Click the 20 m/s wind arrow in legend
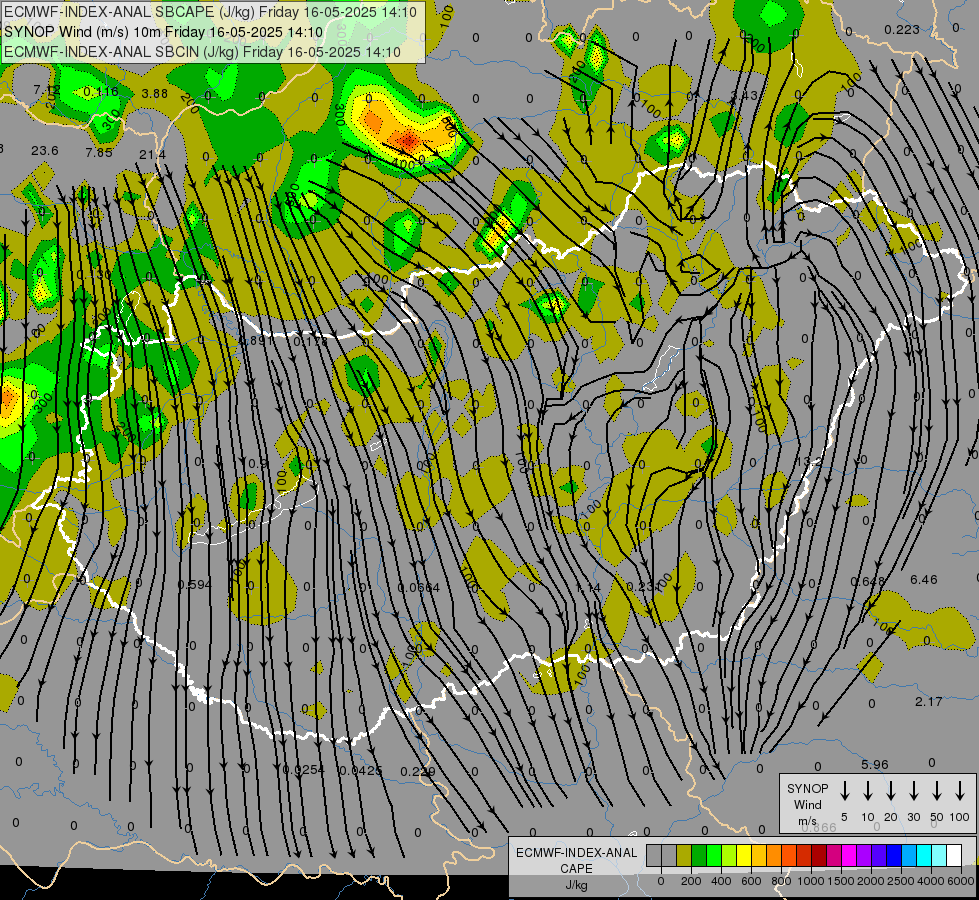The width and height of the screenshot is (979, 900). 891,790
